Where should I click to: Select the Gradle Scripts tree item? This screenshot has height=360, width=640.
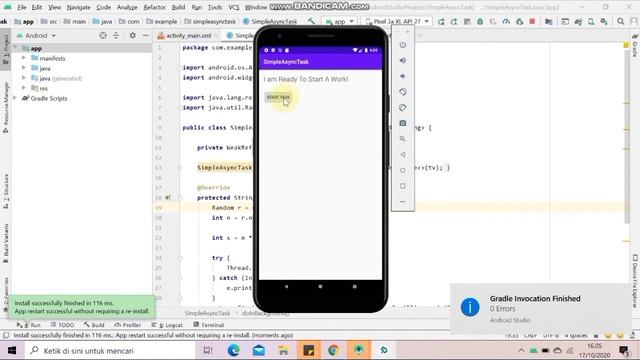click(x=49, y=98)
